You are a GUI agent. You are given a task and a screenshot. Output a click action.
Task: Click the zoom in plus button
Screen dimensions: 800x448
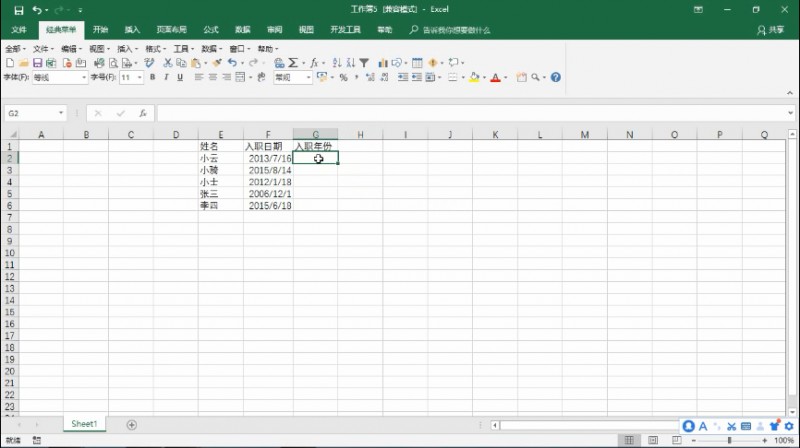point(764,440)
